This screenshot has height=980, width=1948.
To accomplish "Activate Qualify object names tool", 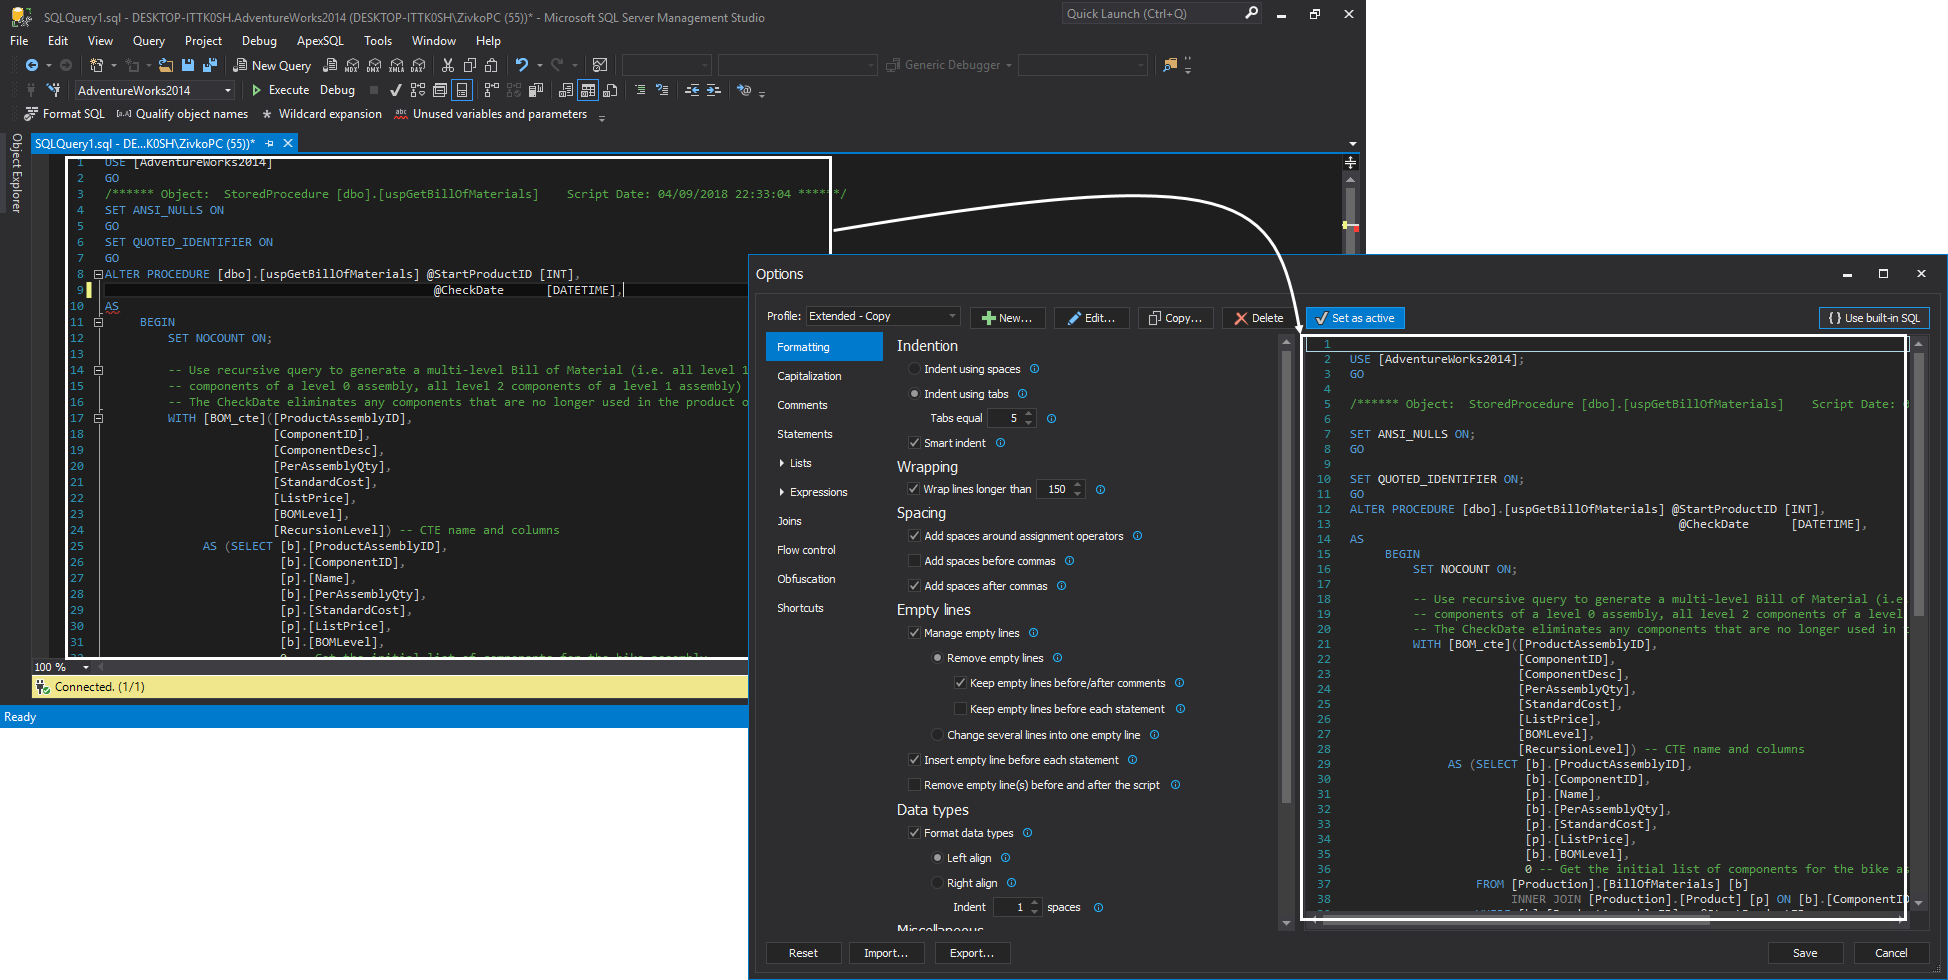I will [x=183, y=113].
